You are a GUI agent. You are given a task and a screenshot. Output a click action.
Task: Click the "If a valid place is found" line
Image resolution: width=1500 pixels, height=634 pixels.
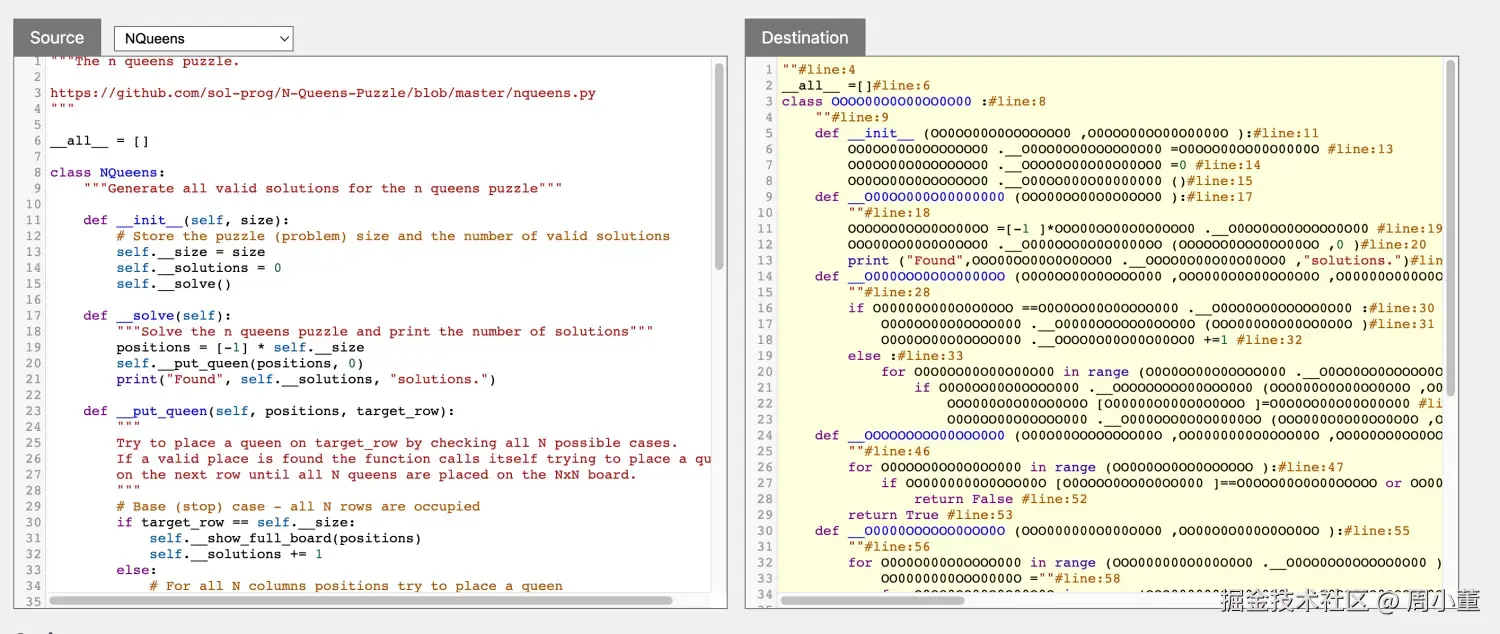click(x=413, y=459)
